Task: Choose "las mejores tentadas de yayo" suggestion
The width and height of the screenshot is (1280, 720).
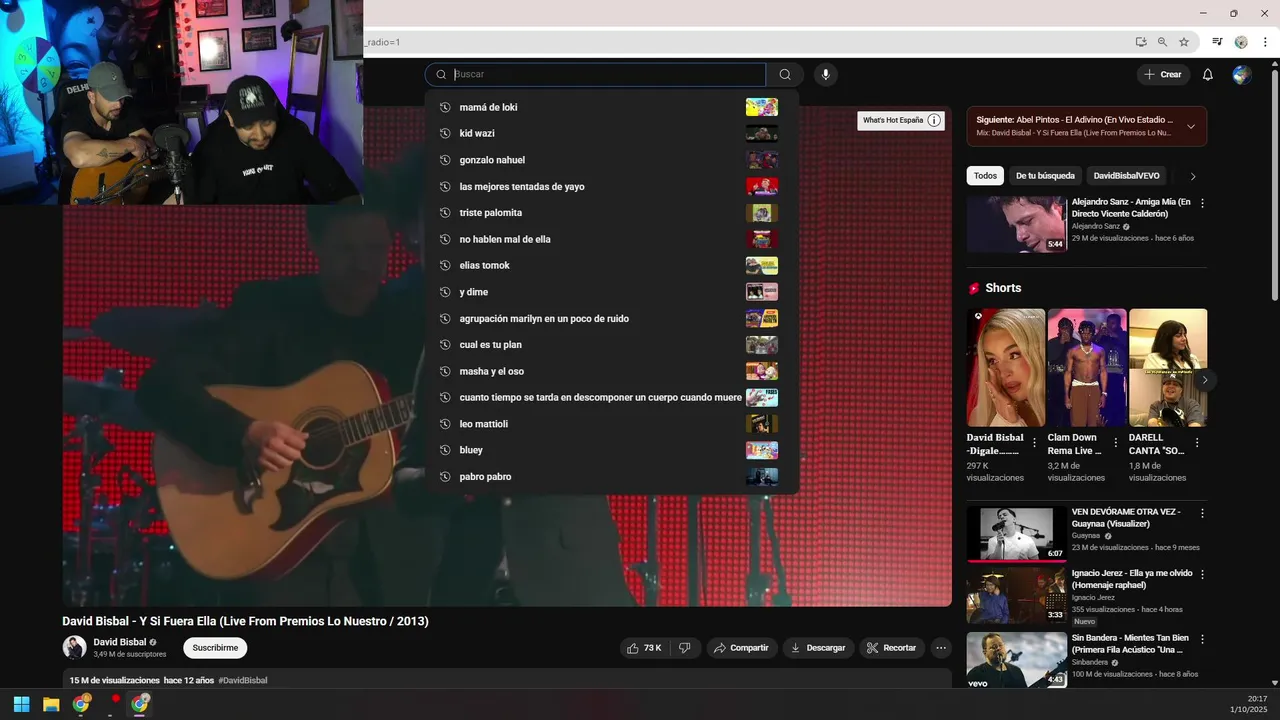Action: (611, 186)
